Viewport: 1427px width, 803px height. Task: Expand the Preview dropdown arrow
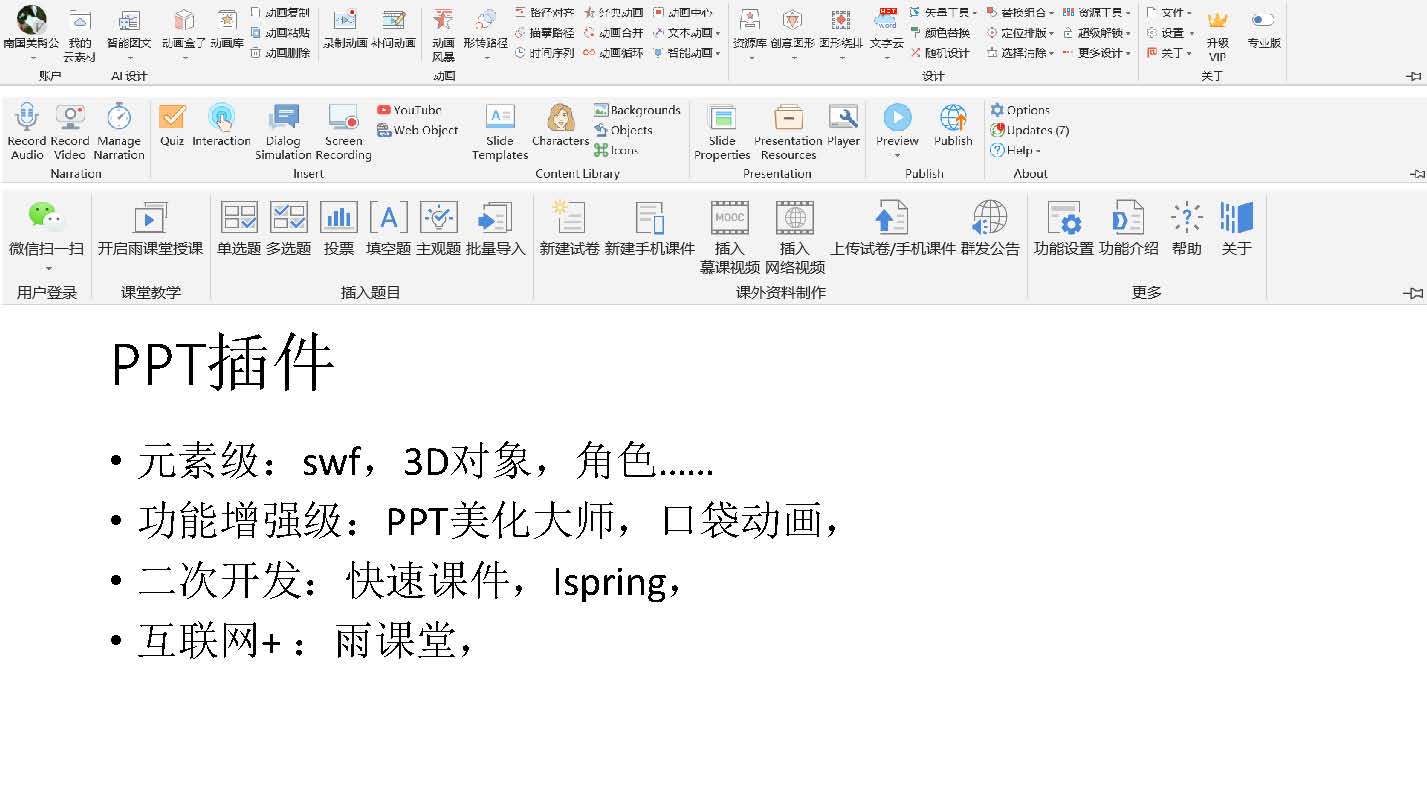point(897,155)
